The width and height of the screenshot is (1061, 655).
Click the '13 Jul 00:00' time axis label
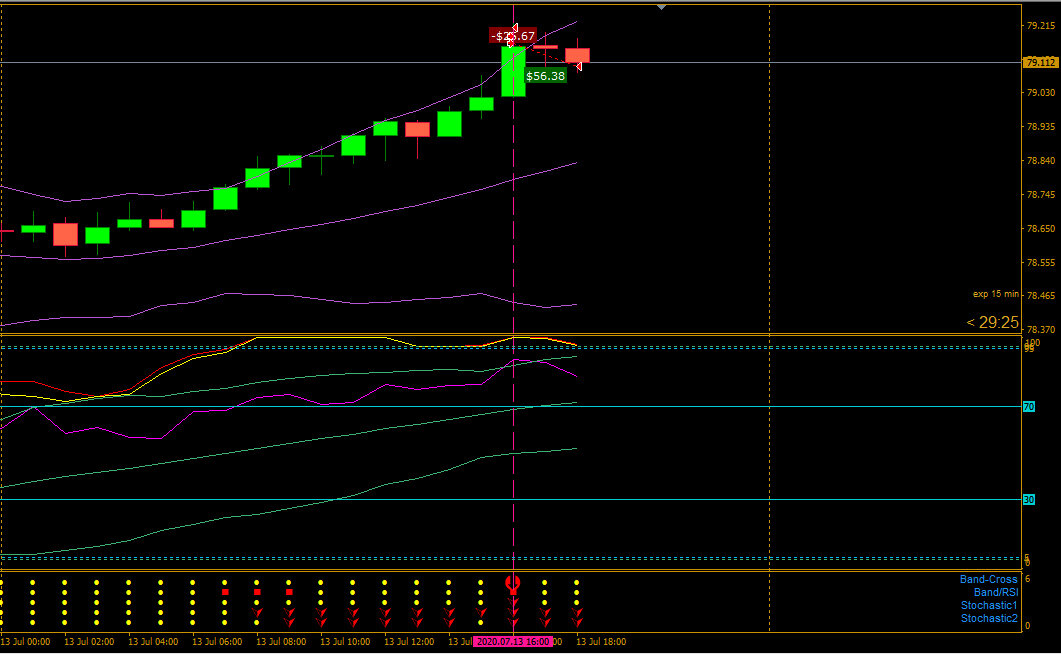pyautogui.click(x=25, y=641)
